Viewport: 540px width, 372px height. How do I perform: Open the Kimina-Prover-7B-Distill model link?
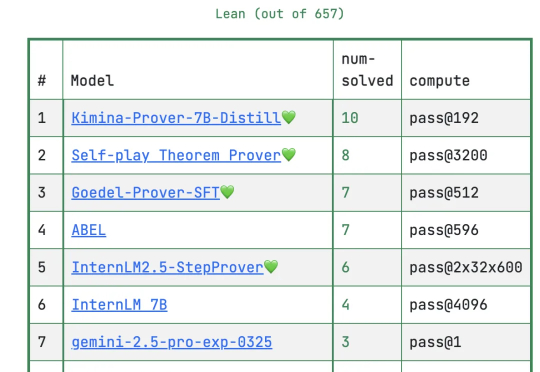tap(176, 118)
